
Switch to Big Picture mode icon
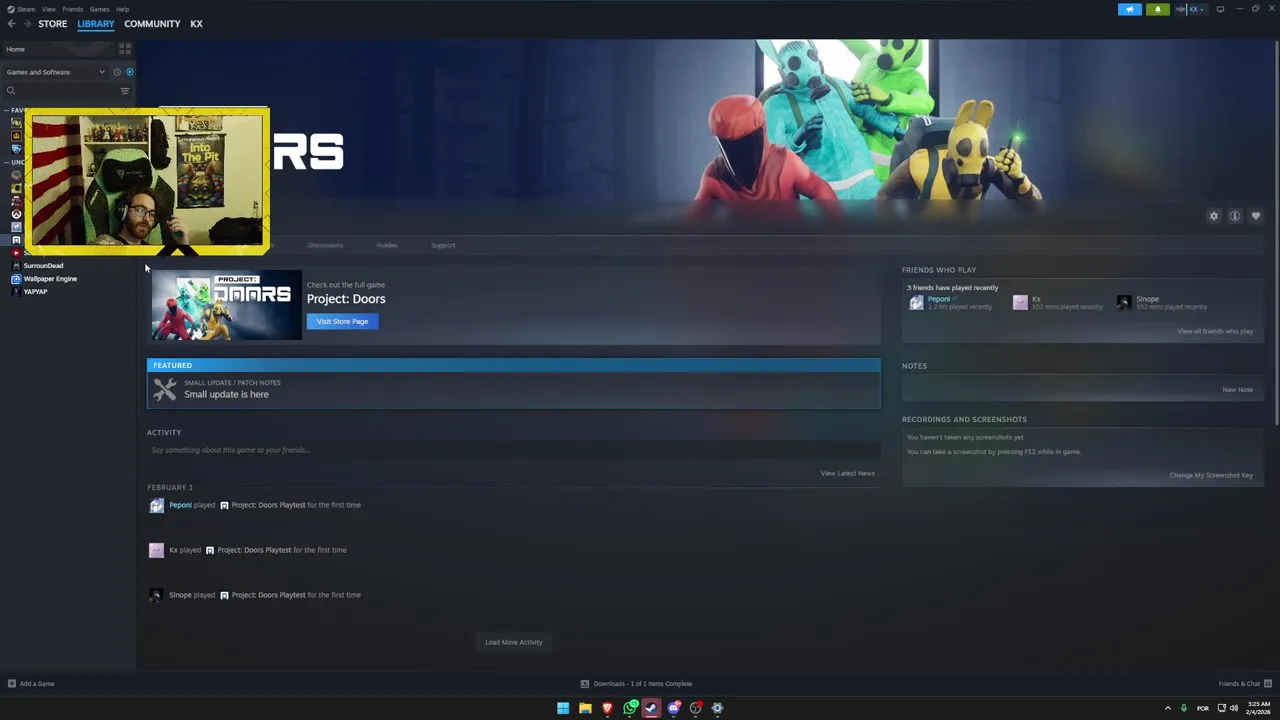(x=1220, y=9)
